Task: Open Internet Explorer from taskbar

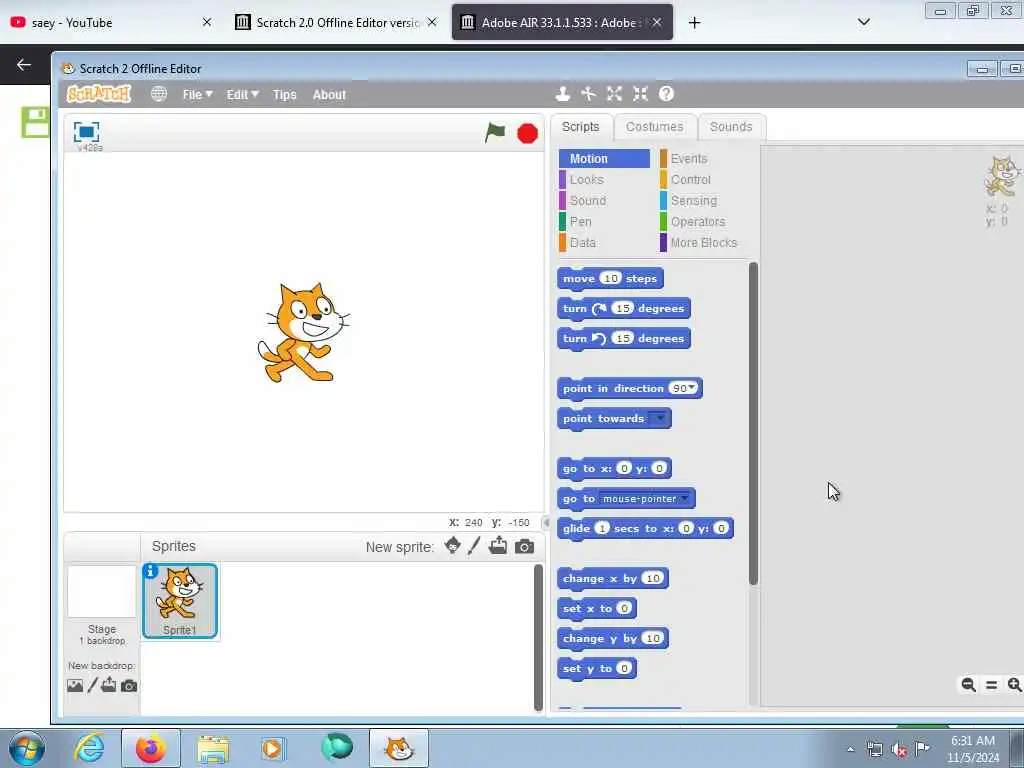Action: [89, 748]
